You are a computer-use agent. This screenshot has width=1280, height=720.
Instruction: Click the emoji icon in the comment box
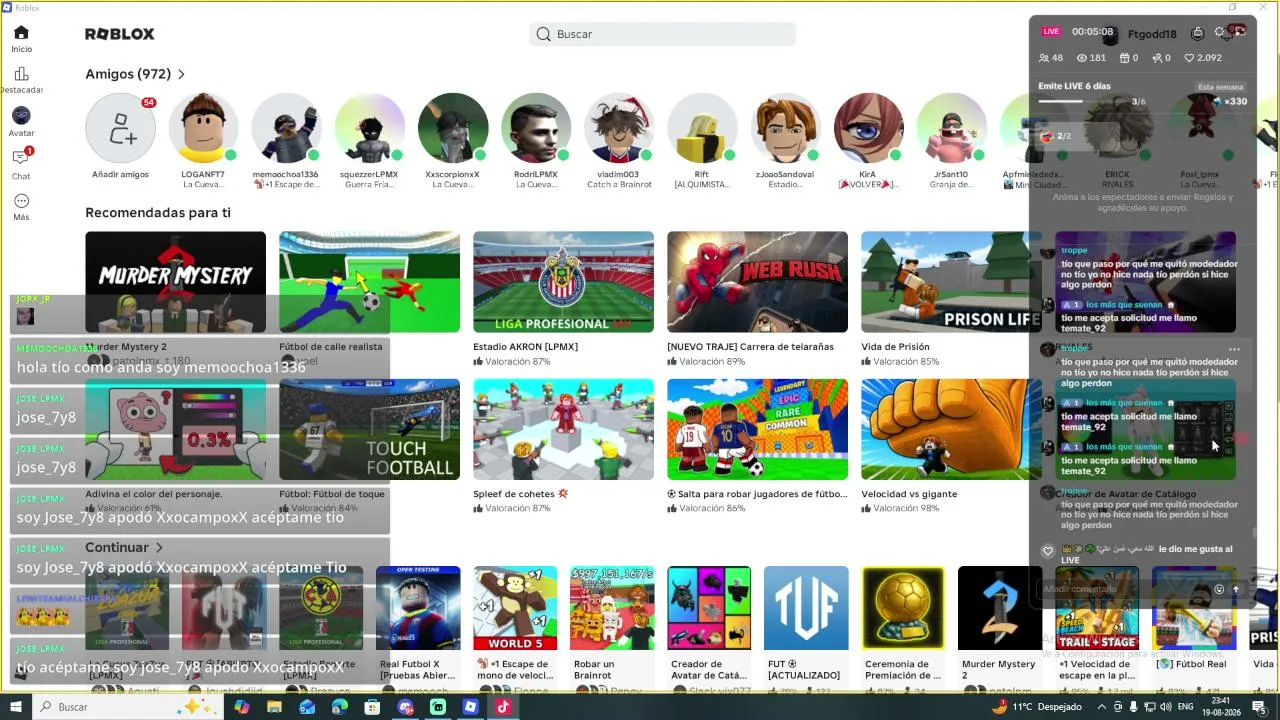[1218, 590]
